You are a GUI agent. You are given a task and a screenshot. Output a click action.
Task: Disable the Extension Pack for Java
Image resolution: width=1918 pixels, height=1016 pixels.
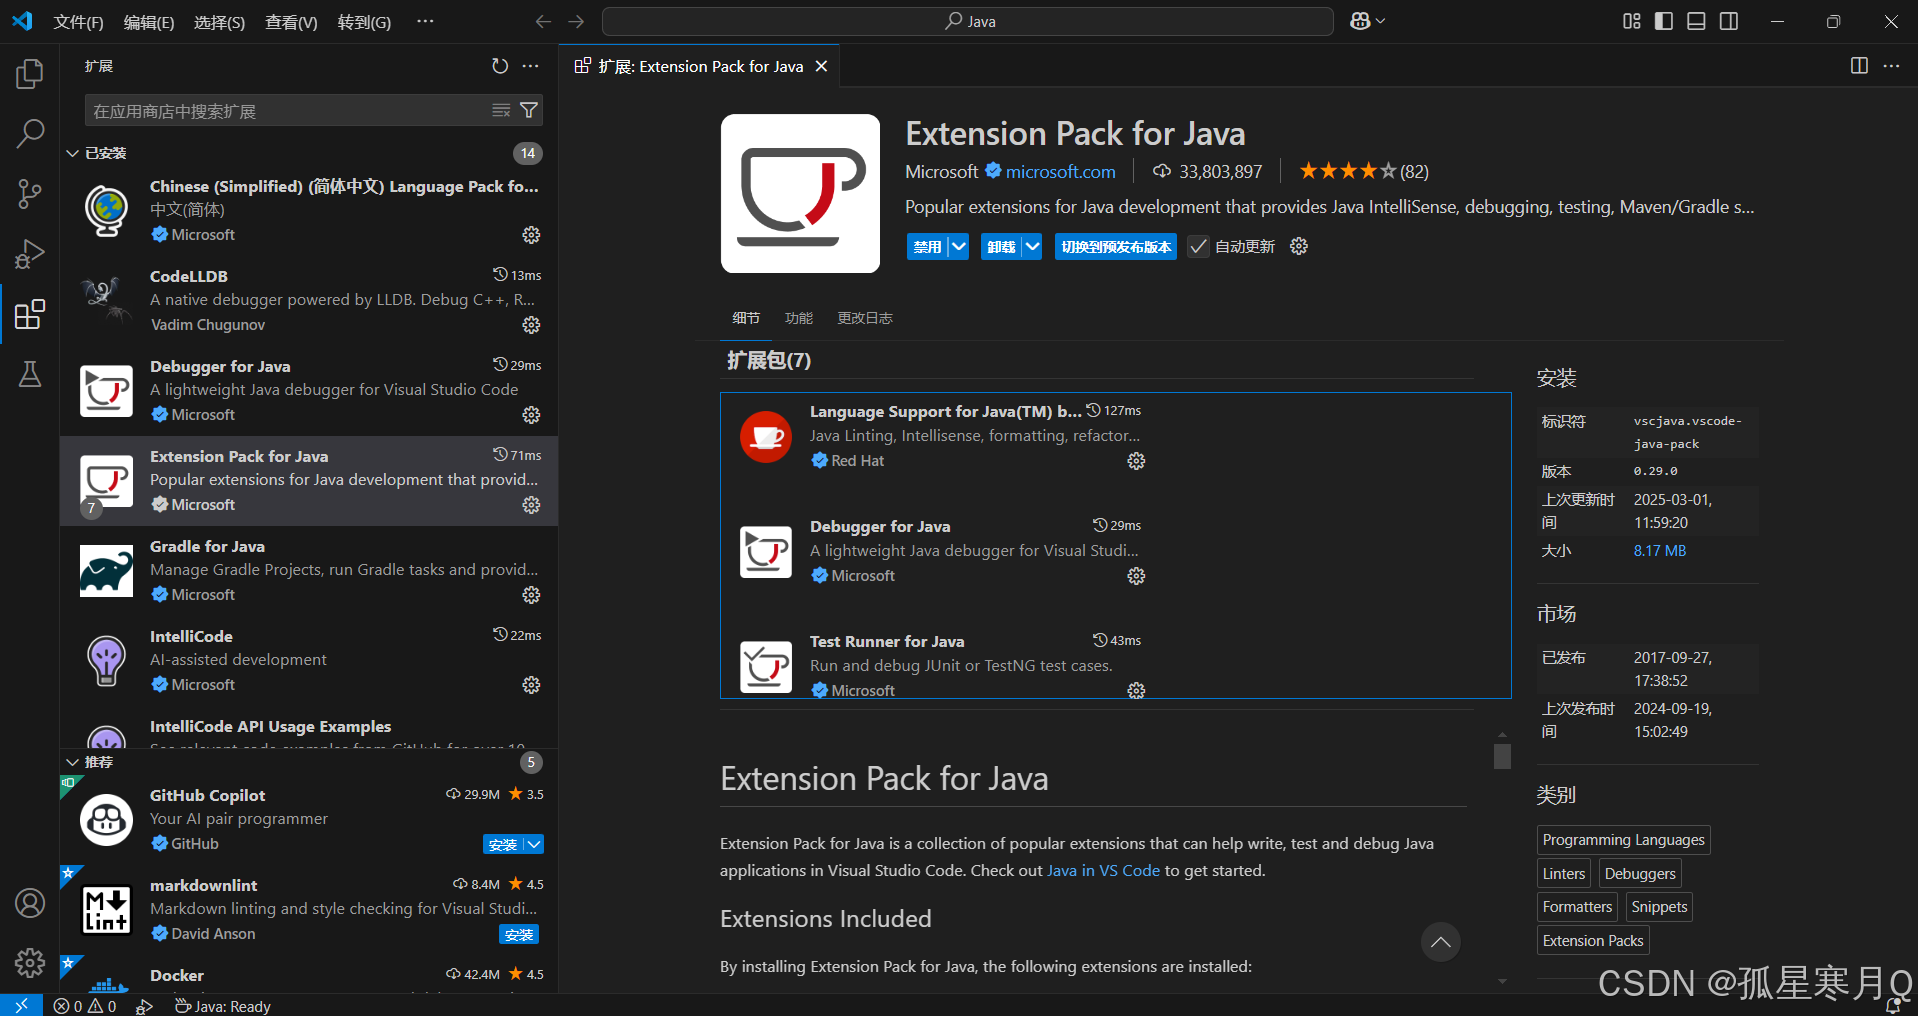point(927,247)
